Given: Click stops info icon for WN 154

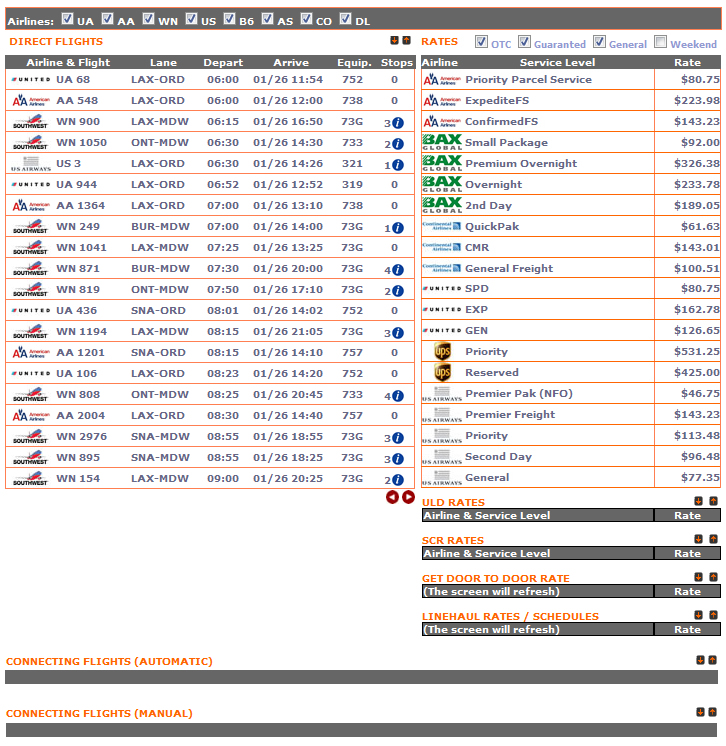Looking at the screenshot, I should (398, 480).
